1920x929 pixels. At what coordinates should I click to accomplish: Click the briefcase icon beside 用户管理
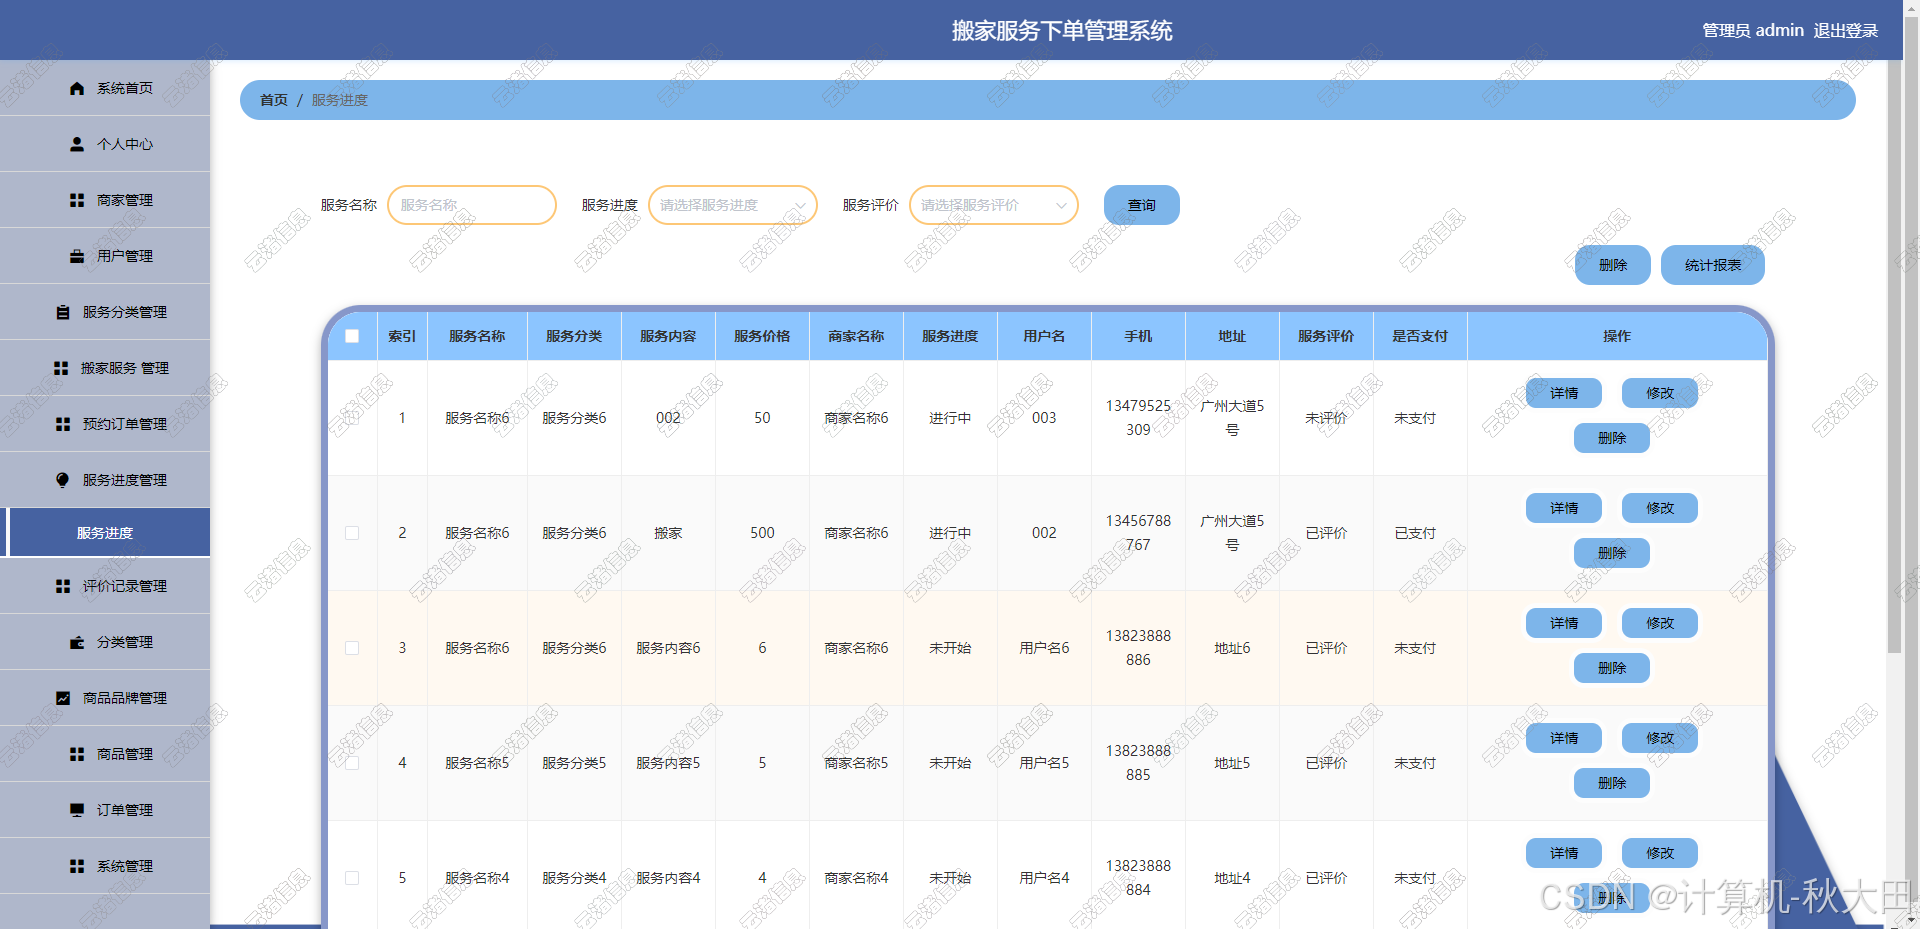[x=77, y=257]
